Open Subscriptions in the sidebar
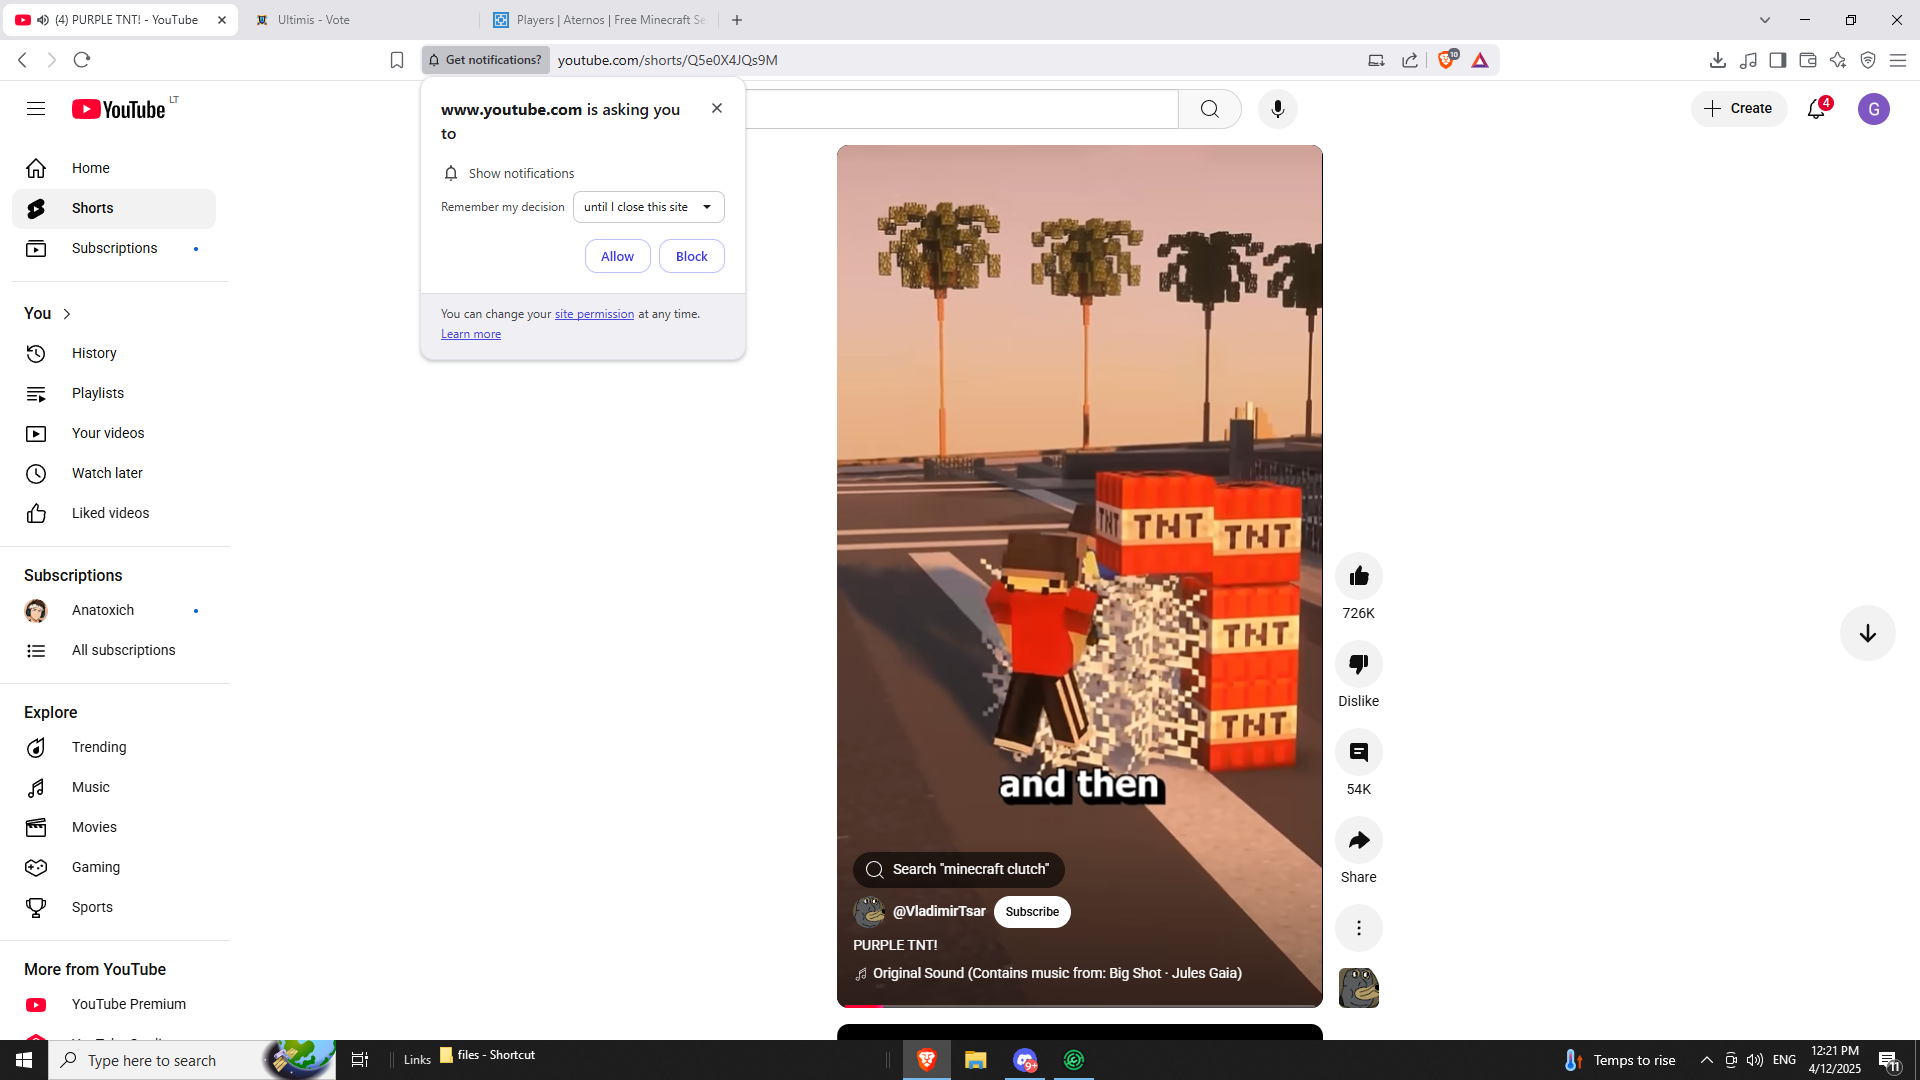The image size is (1920, 1080). (x=114, y=248)
